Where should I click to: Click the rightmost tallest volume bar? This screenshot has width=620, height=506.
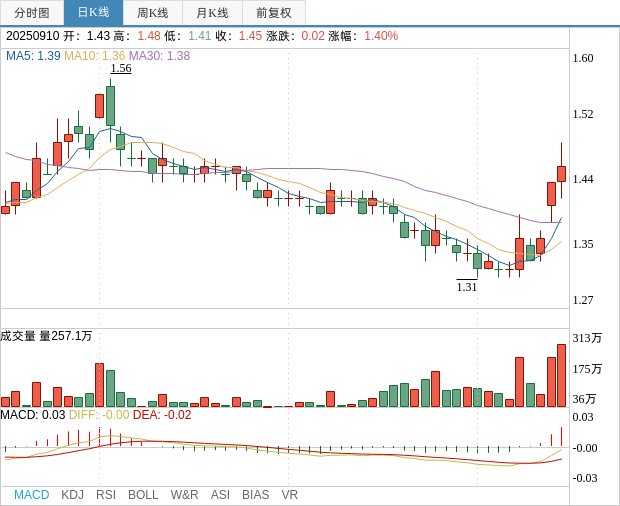pos(561,376)
